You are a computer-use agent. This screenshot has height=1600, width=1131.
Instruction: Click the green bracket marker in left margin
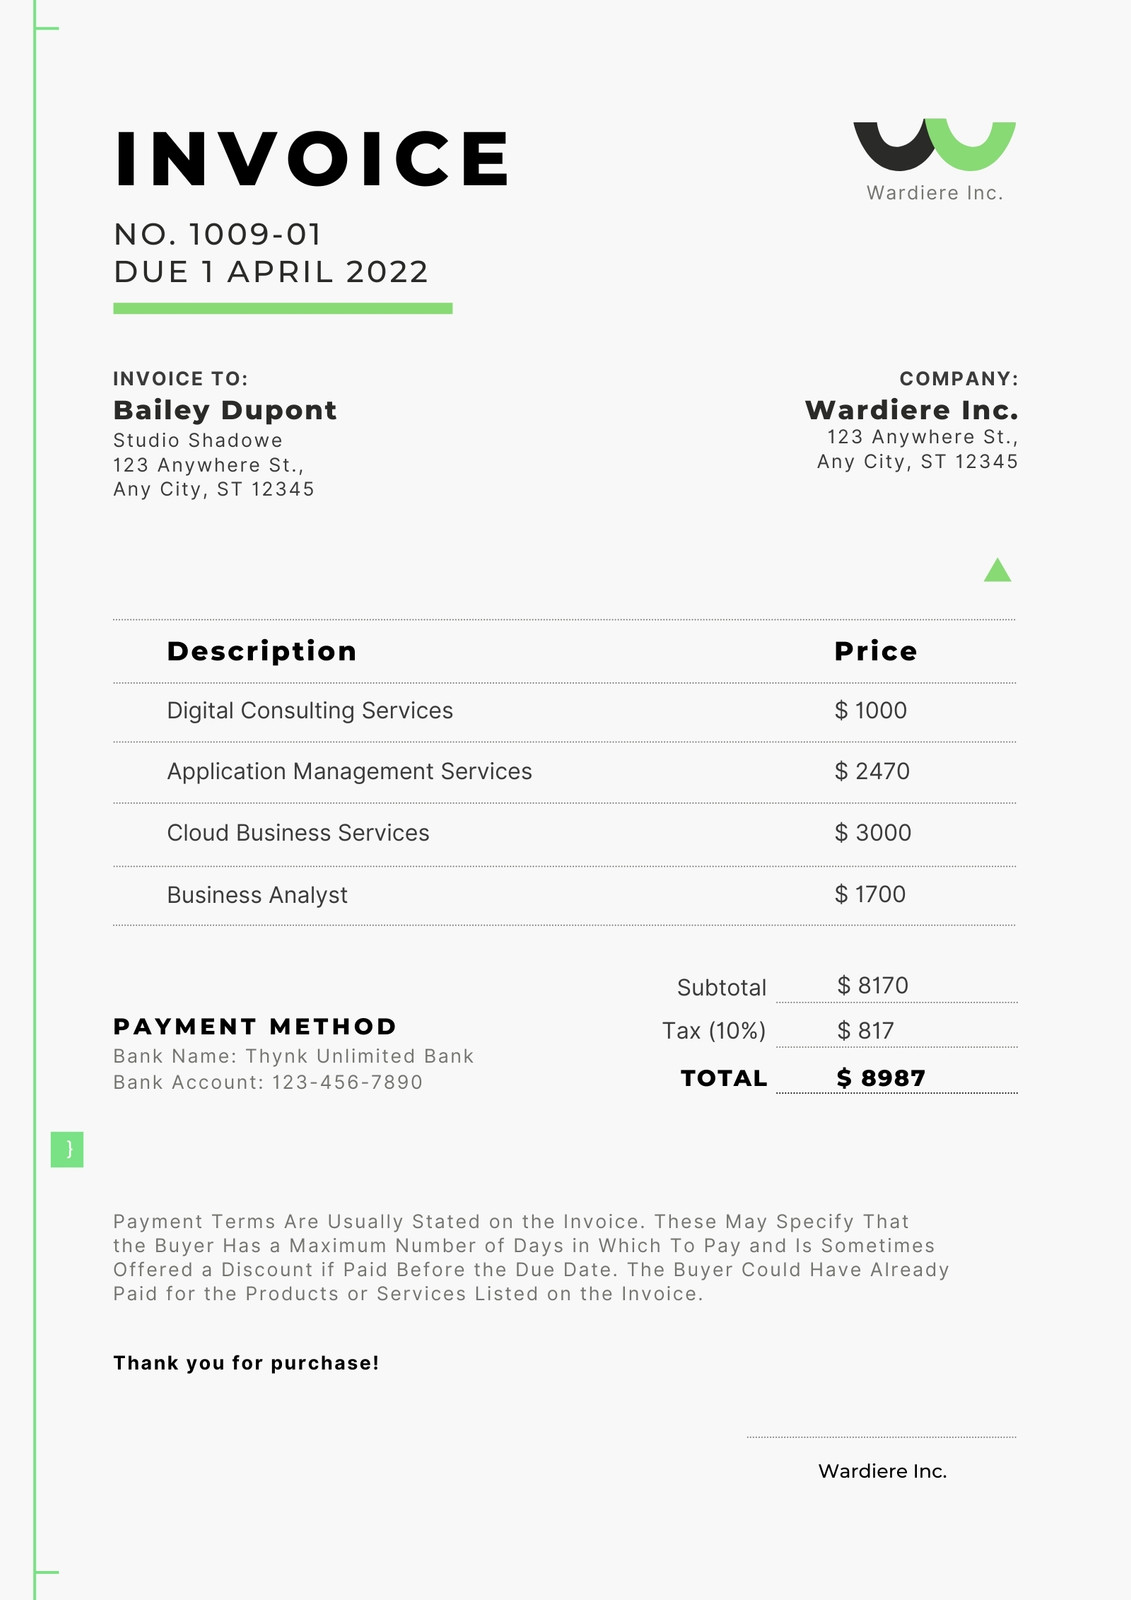click(x=67, y=1149)
